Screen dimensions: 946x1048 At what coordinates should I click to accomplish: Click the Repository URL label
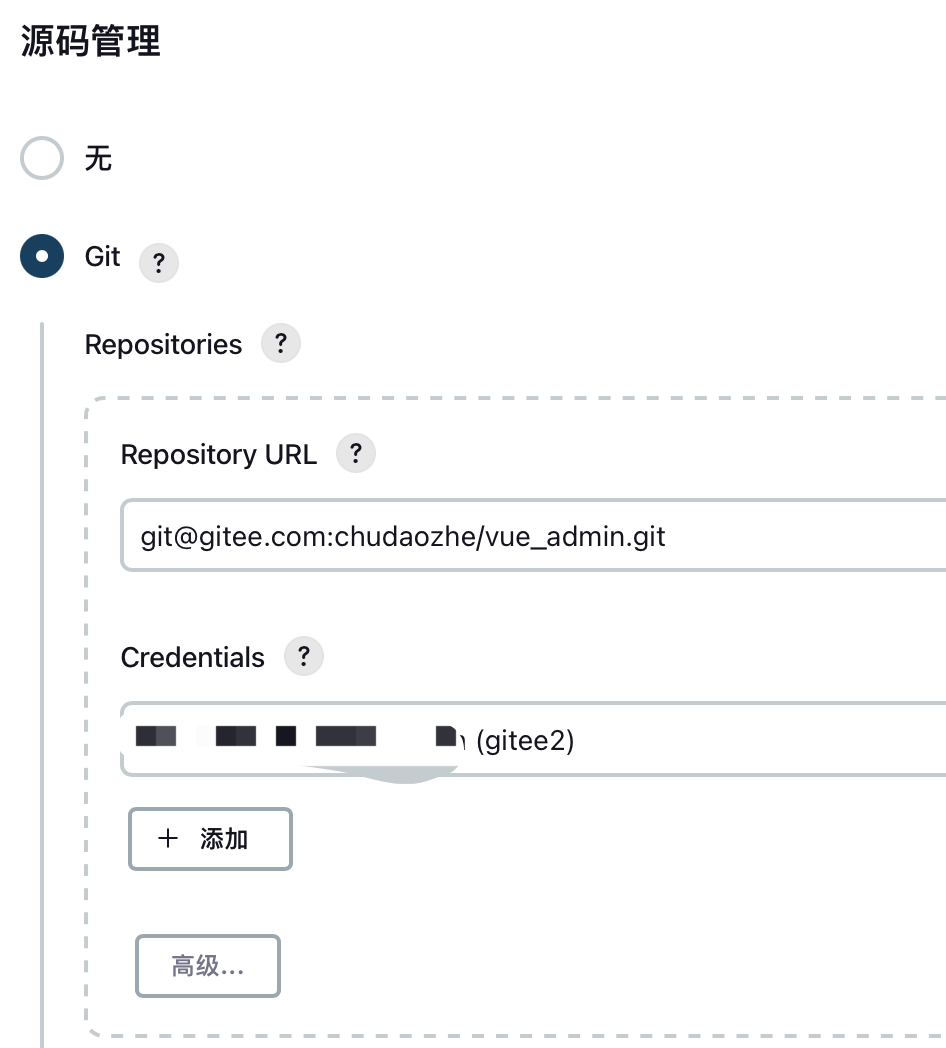click(219, 455)
